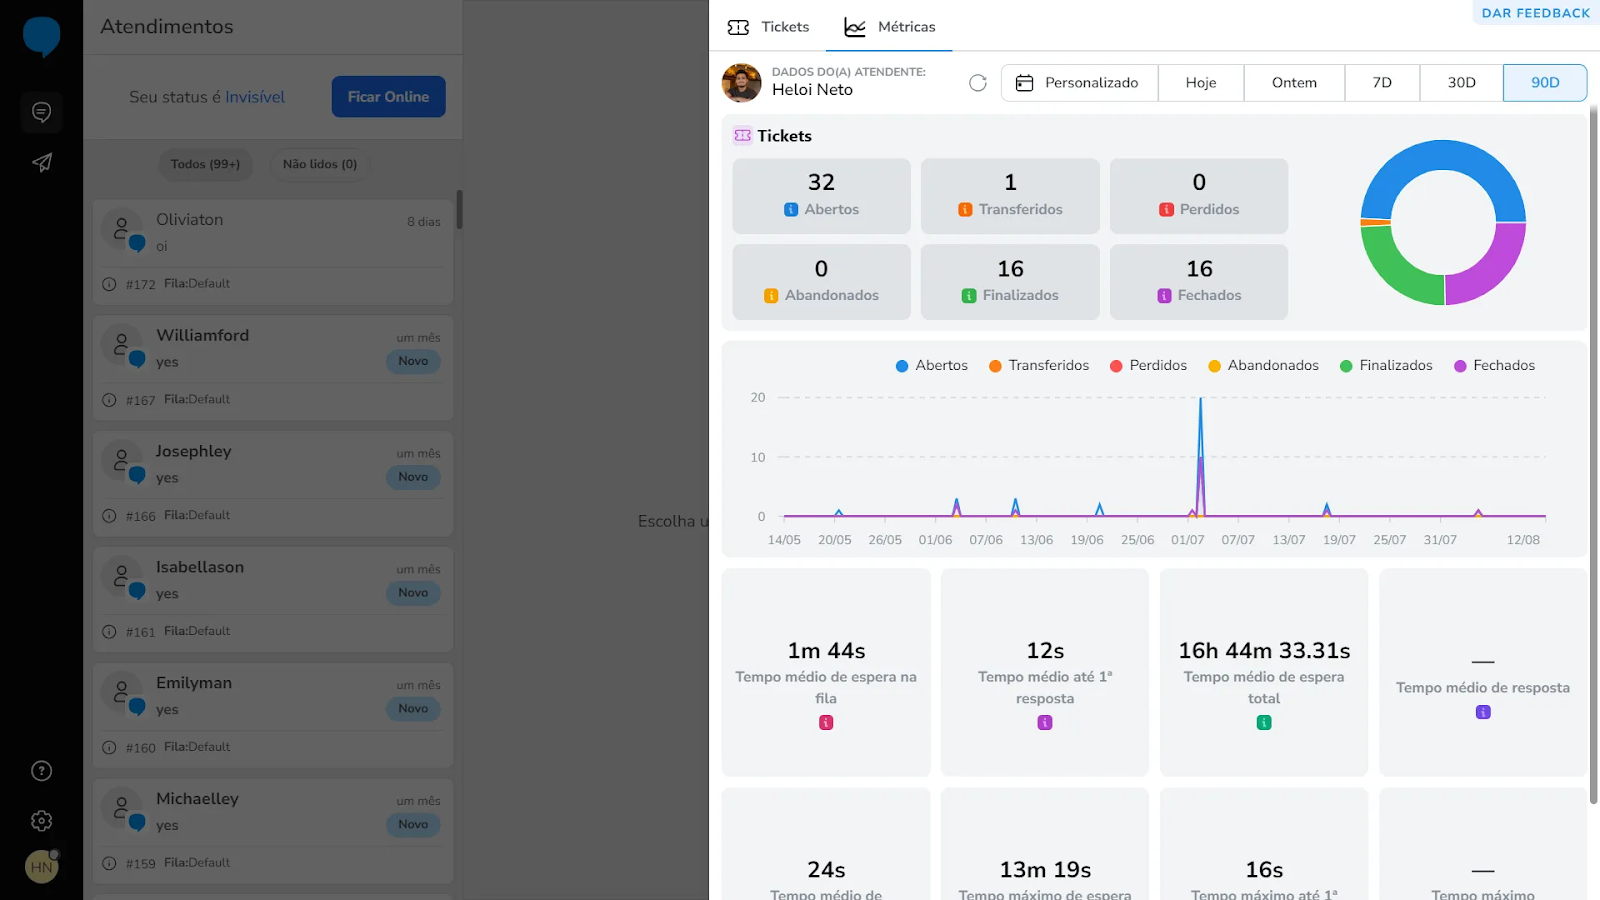Open Josephley conversation in list

pyautogui.click(x=273, y=484)
